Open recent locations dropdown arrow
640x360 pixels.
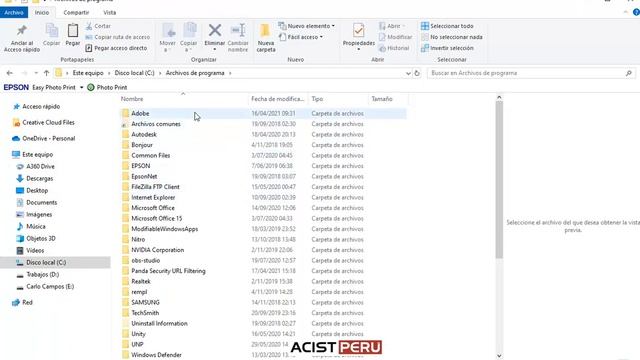coord(36,73)
